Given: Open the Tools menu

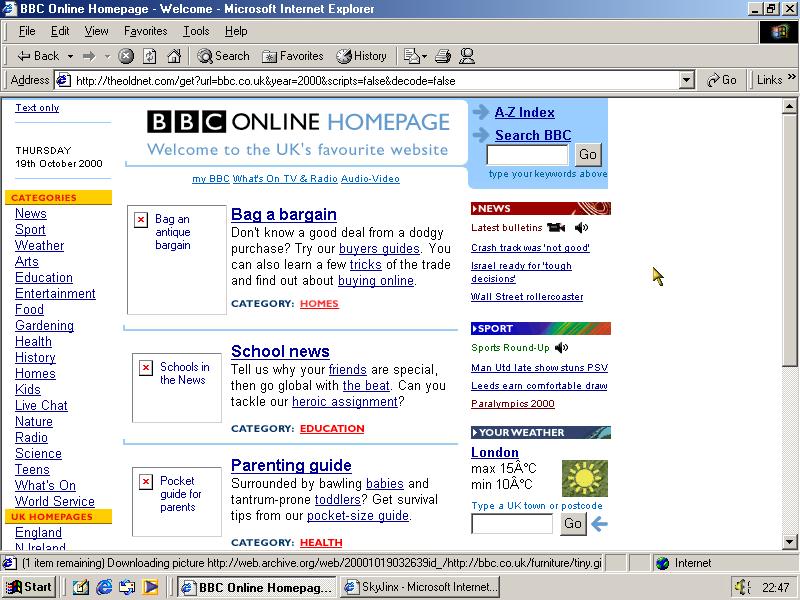Looking at the screenshot, I should point(196,31).
